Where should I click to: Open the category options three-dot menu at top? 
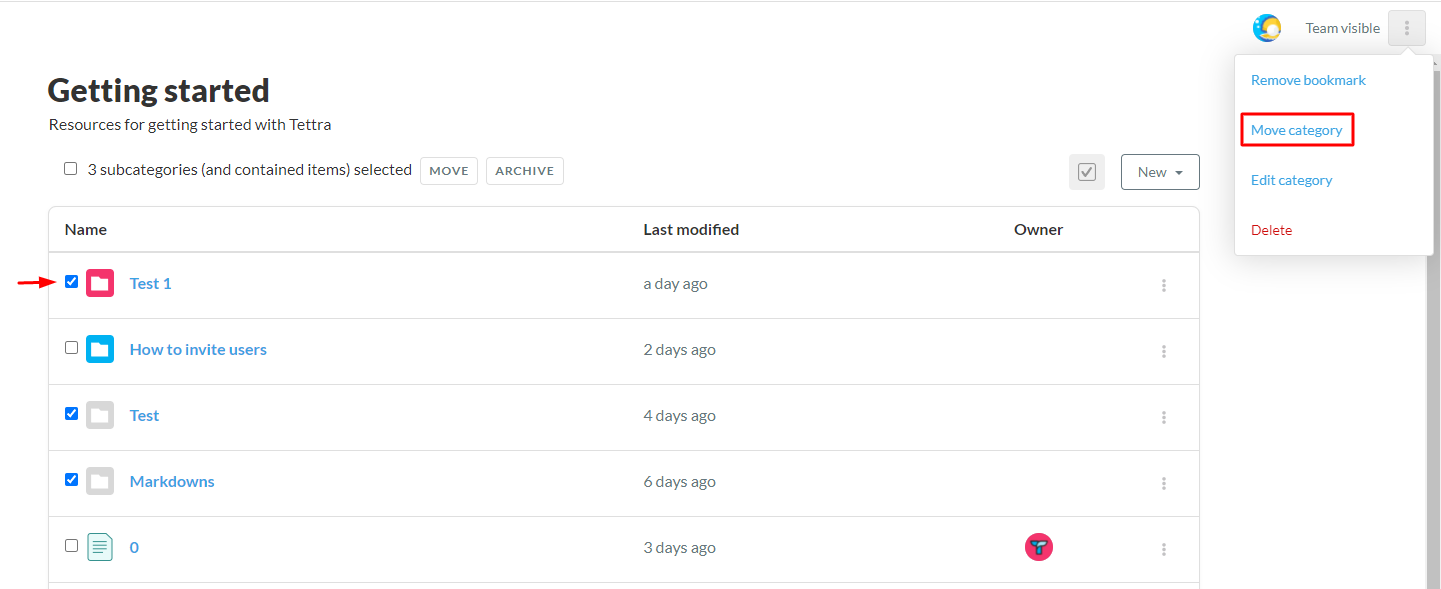[1407, 28]
